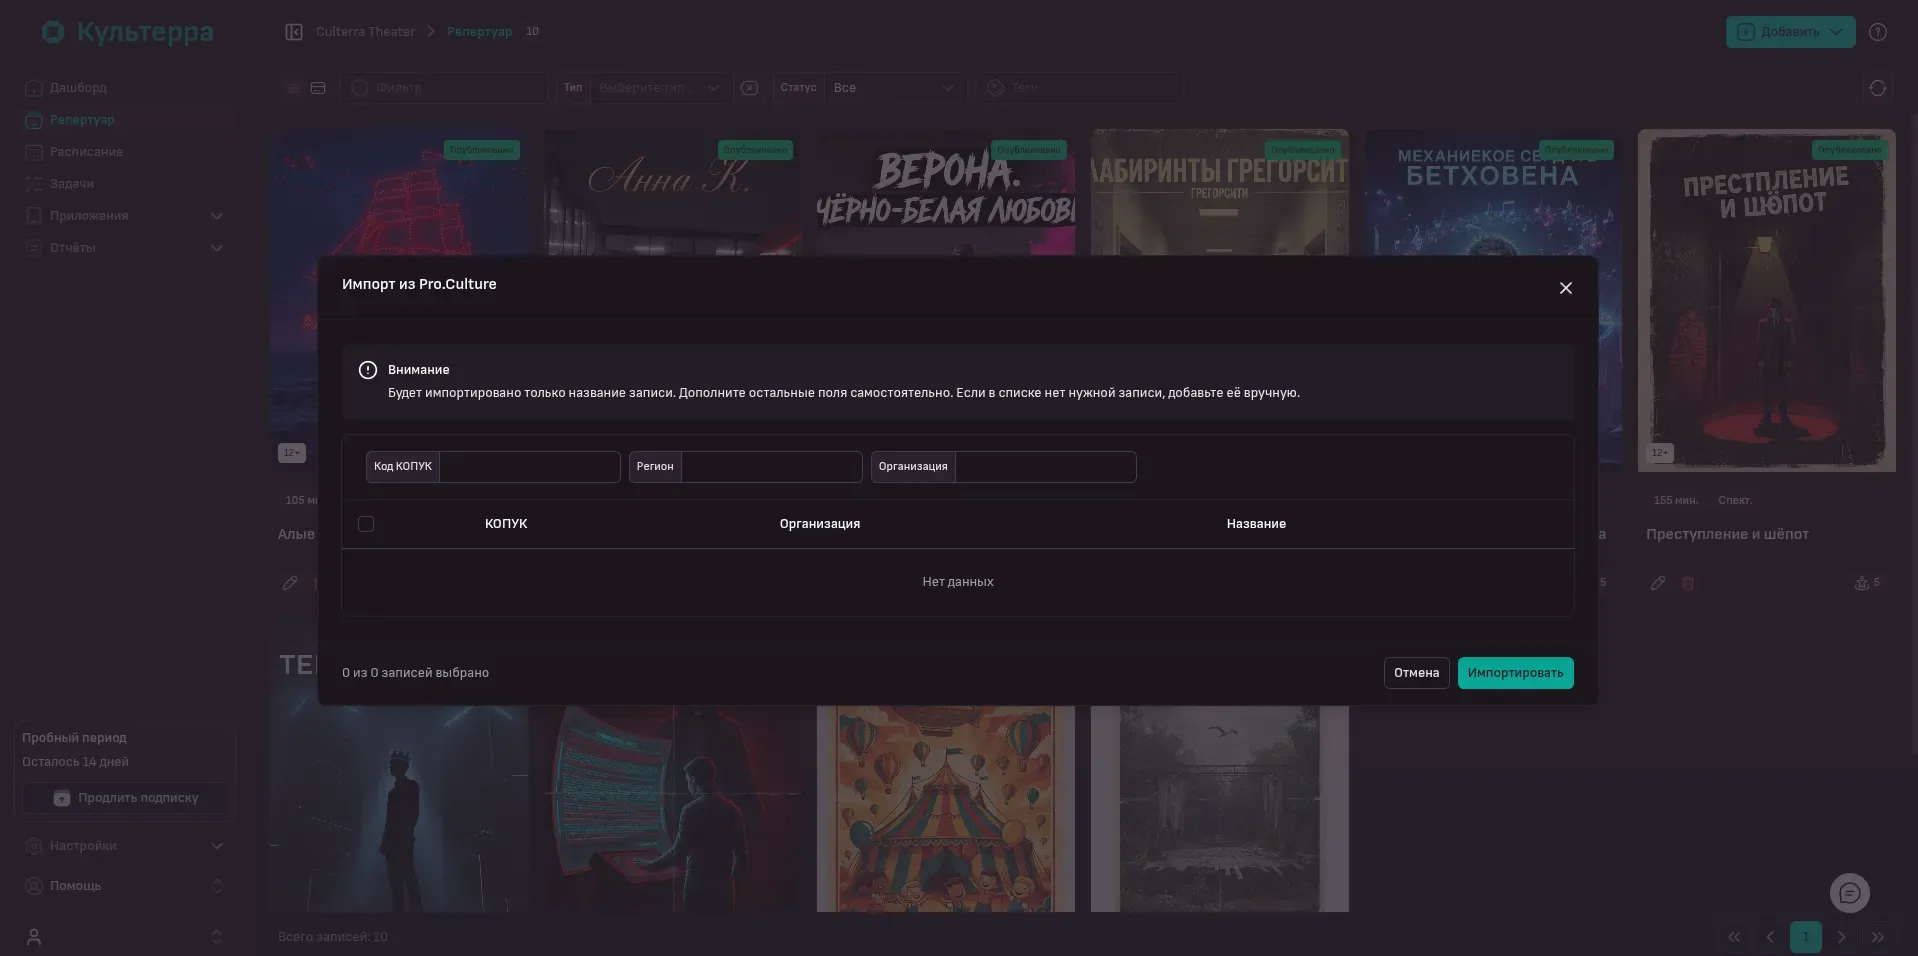The image size is (1918, 956).
Task: Click the Преступление и шёпот title text
Action: (x=1727, y=534)
